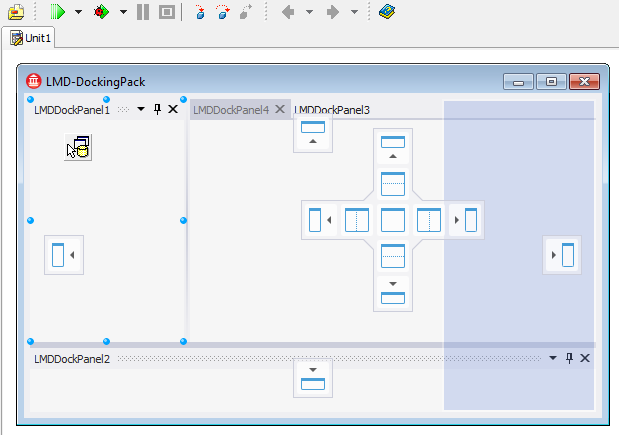The image size is (619, 435).
Task: Maximize the LMD-DockingPack form window
Action: (551, 82)
